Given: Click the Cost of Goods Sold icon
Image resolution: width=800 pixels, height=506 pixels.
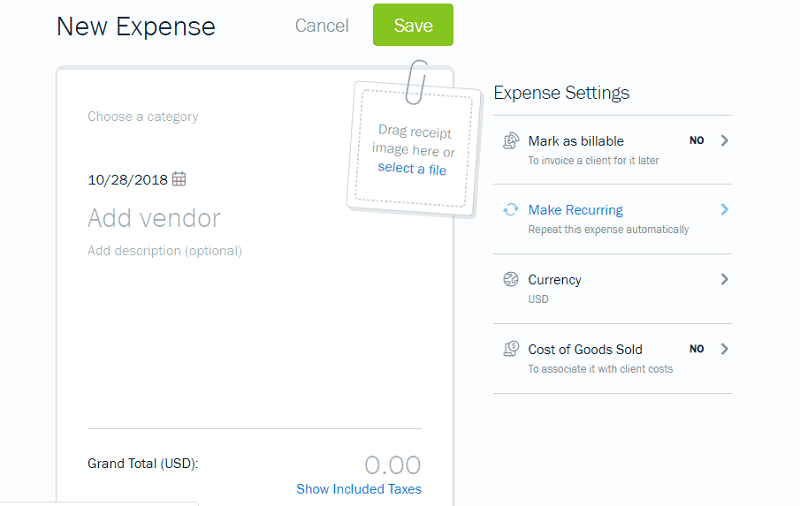Looking at the screenshot, I should (511, 349).
